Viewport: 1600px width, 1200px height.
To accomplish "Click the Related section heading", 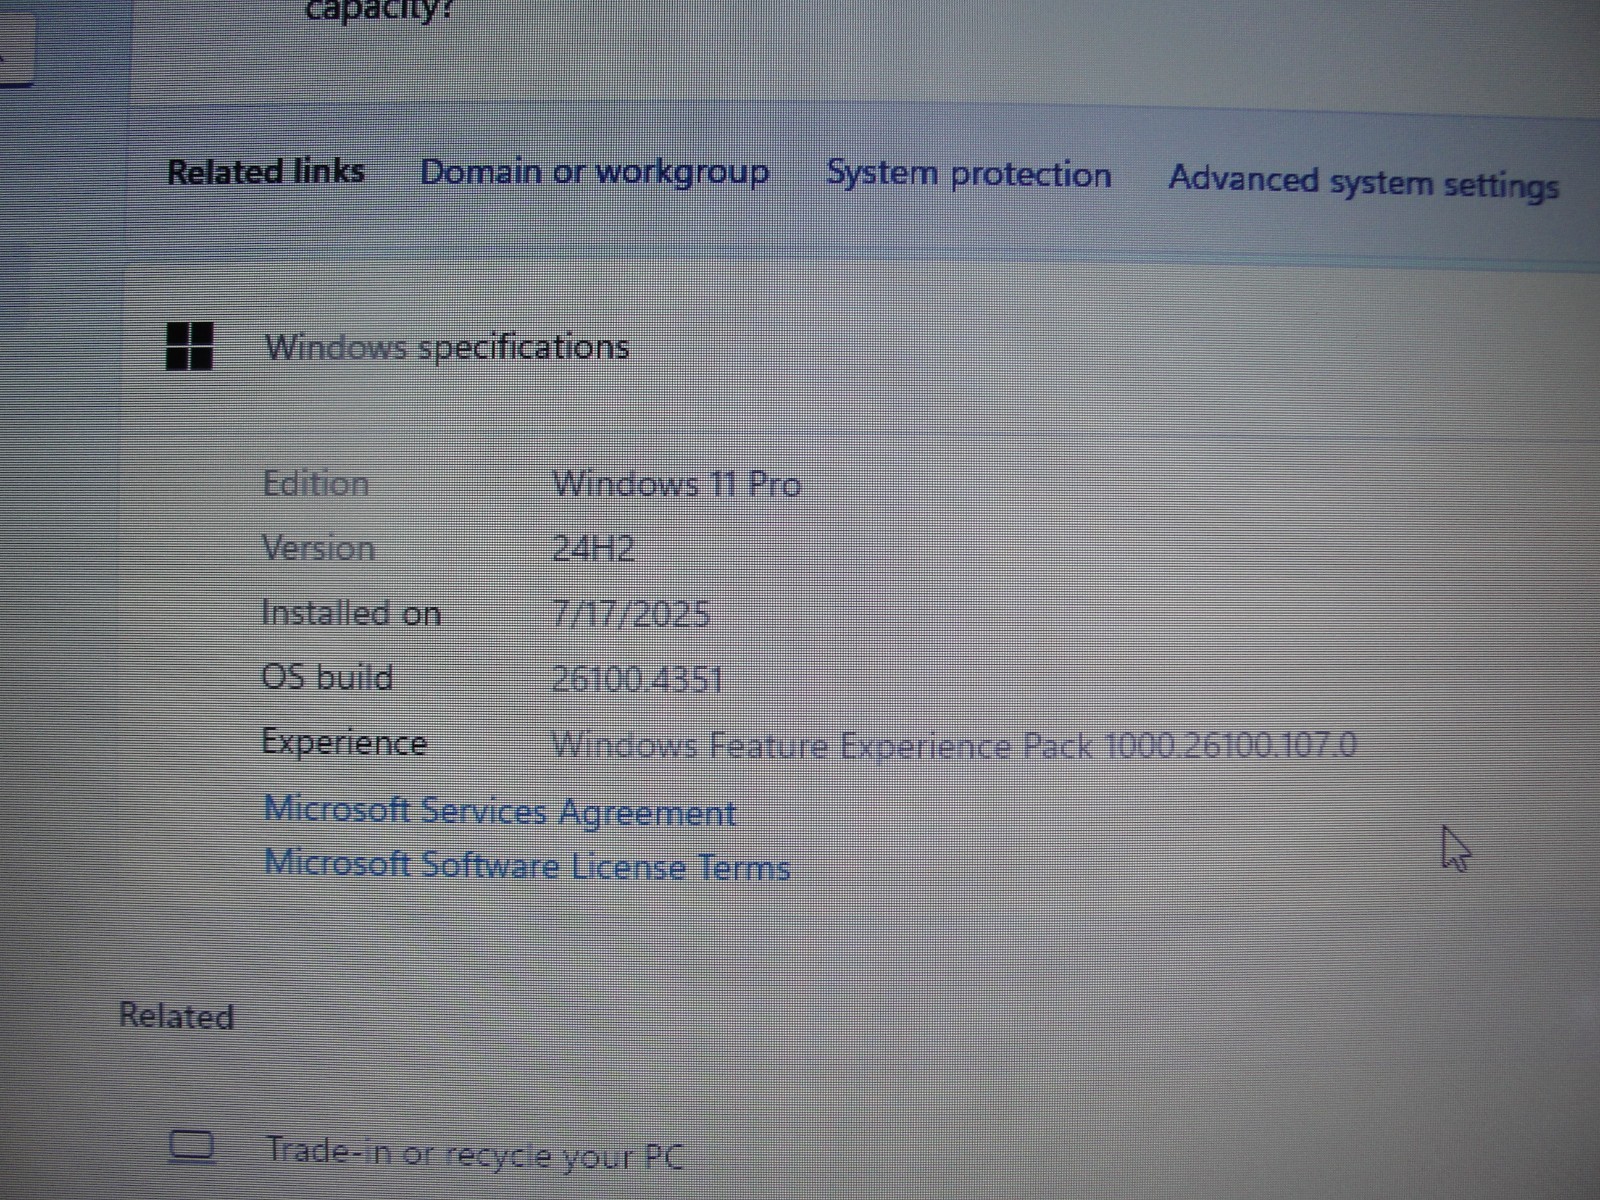I will click(176, 1016).
